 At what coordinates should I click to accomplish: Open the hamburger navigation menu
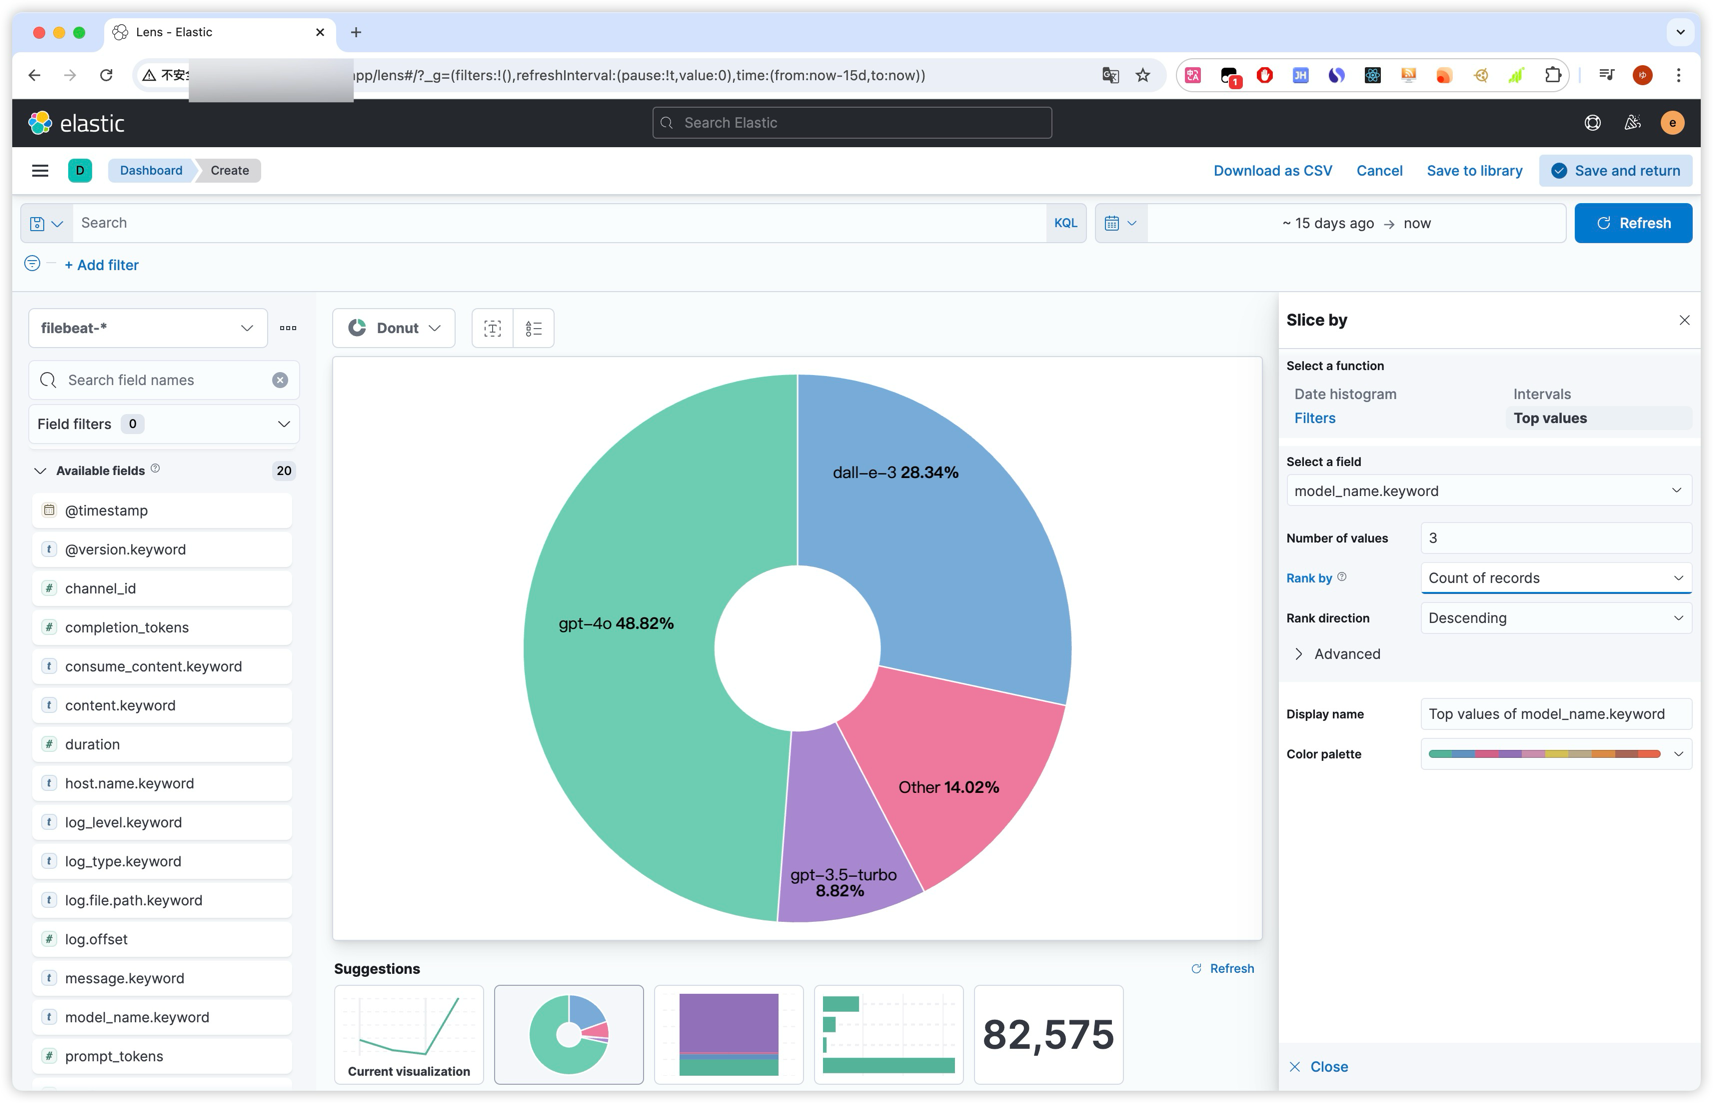tap(40, 171)
